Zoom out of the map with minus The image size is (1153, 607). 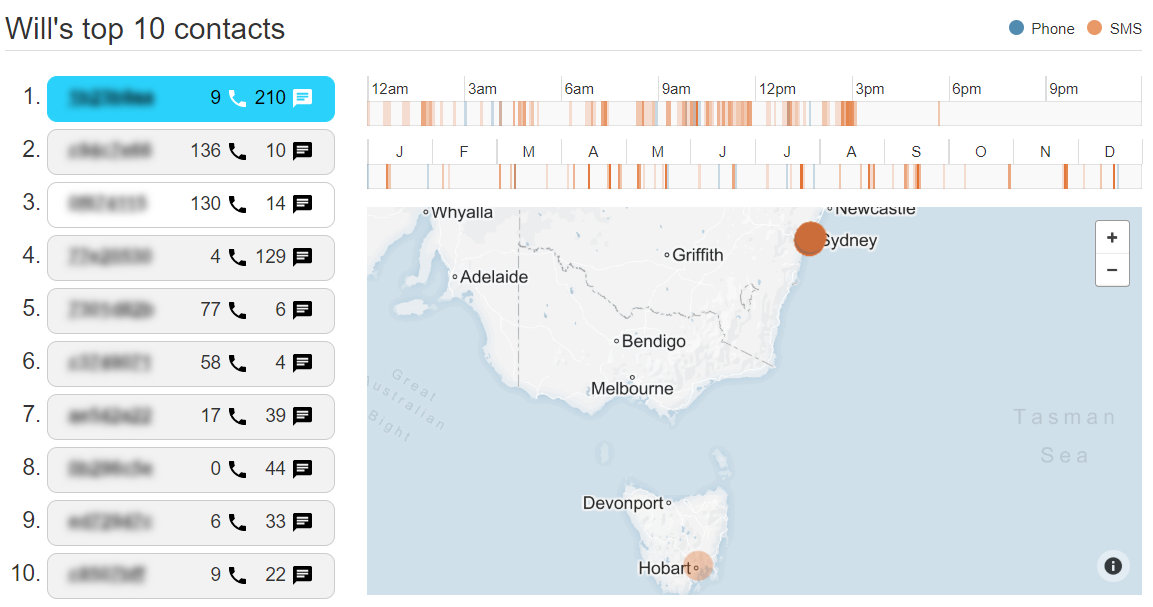pos(1112,270)
